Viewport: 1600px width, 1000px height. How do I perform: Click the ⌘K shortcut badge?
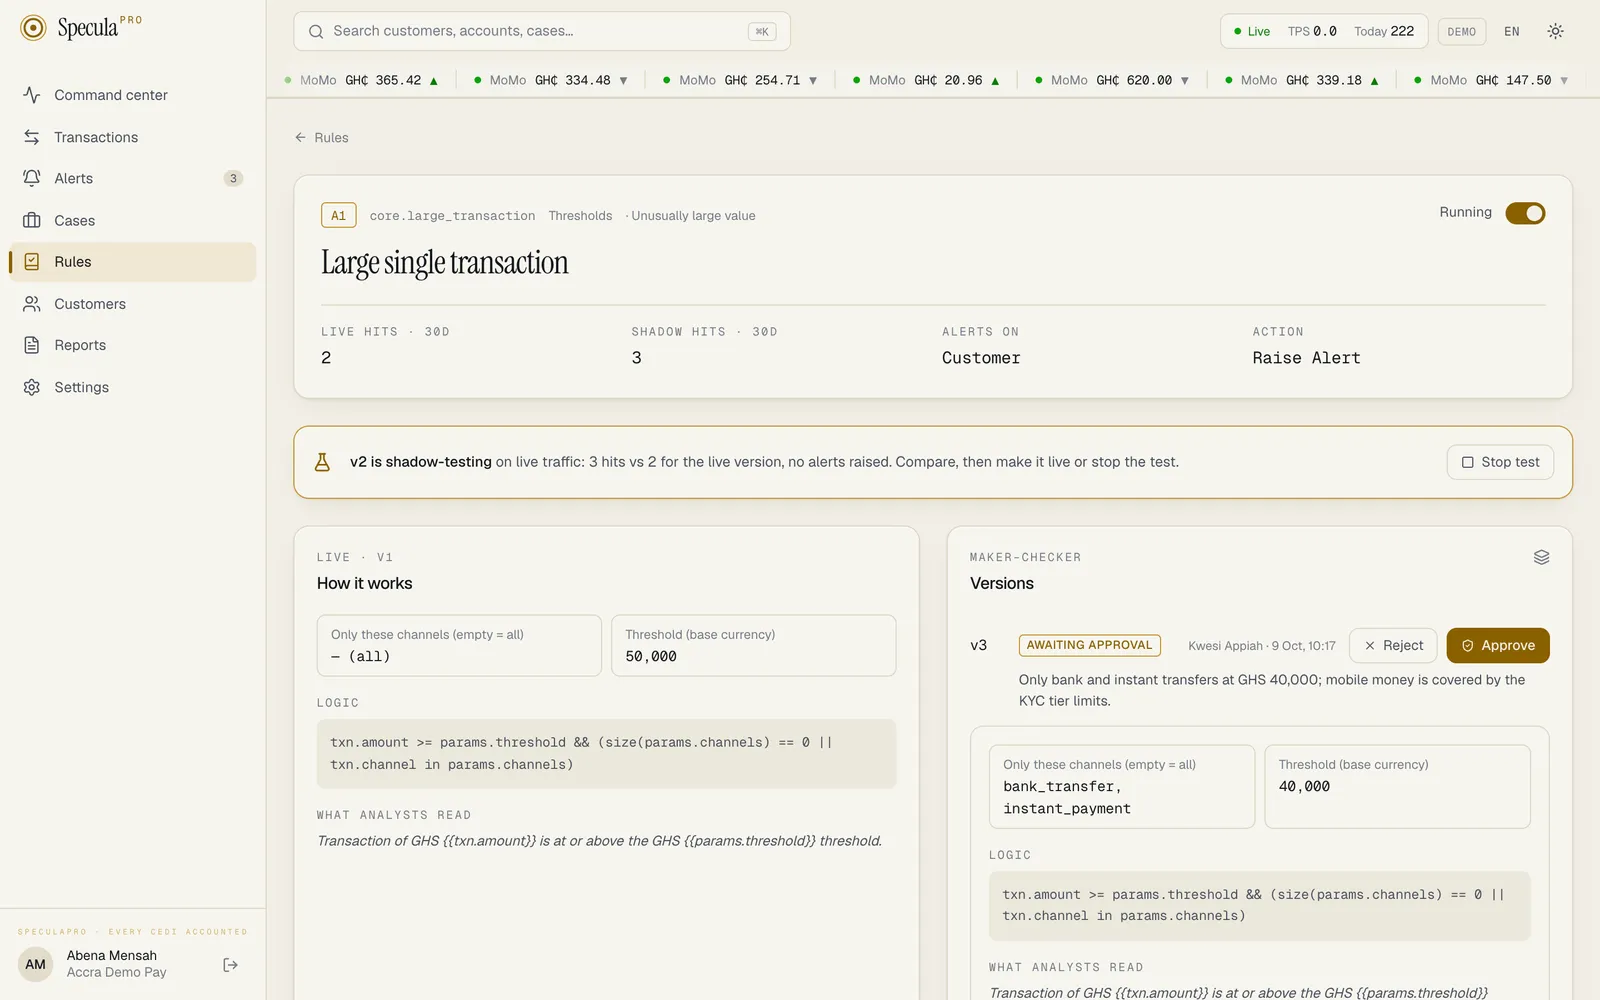pos(762,31)
